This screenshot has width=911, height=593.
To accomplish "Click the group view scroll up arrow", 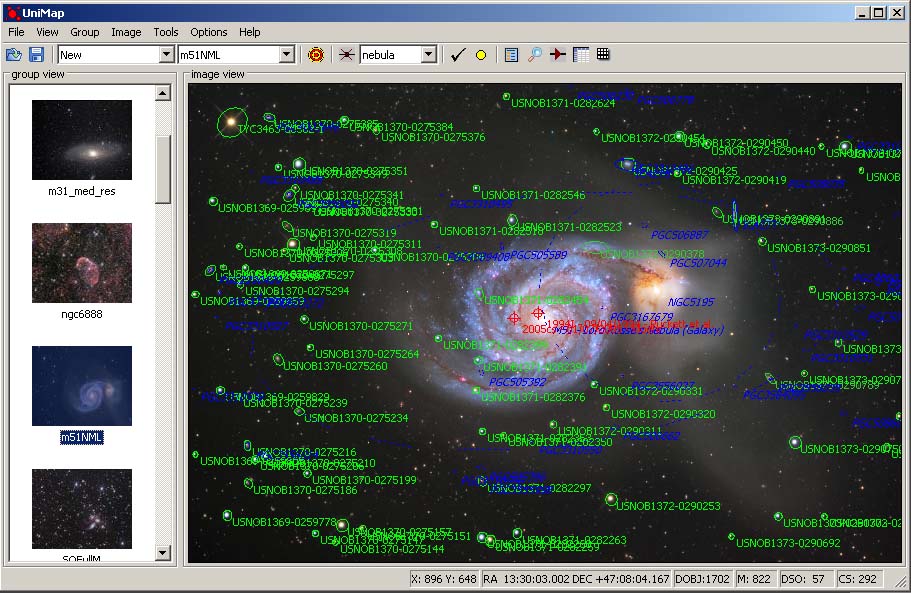I will point(163,93).
